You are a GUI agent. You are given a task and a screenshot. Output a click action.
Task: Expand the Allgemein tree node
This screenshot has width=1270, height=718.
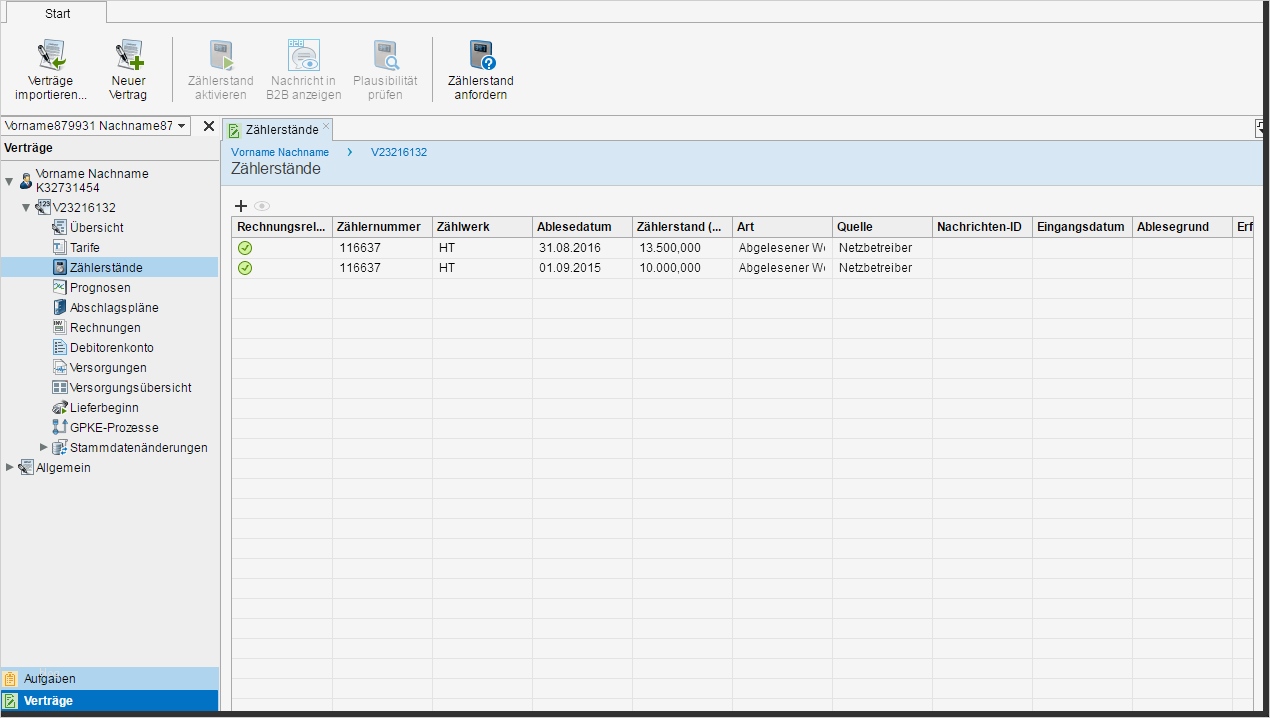tap(9, 467)
